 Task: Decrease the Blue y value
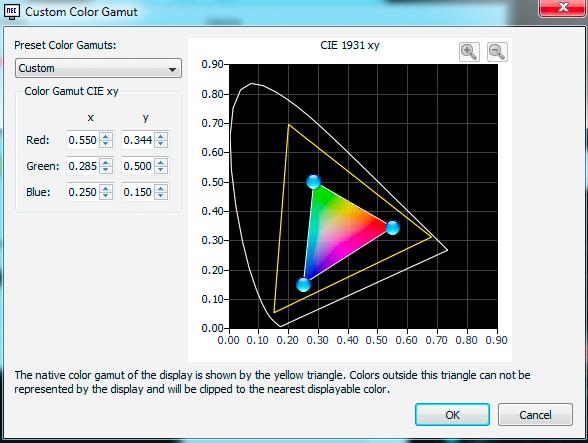click(x=161, y=196)
